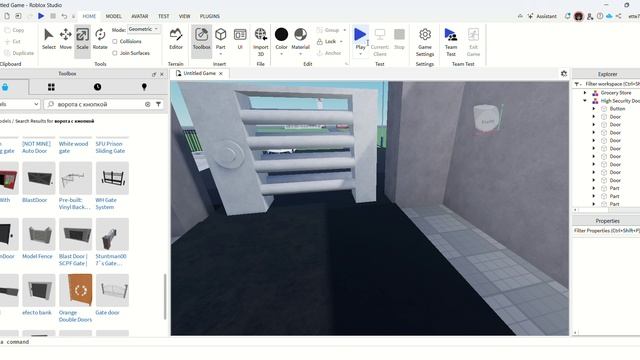
Task: Open the SFU Prison Sliding Gate link
Action: click(x=110, y=147)
